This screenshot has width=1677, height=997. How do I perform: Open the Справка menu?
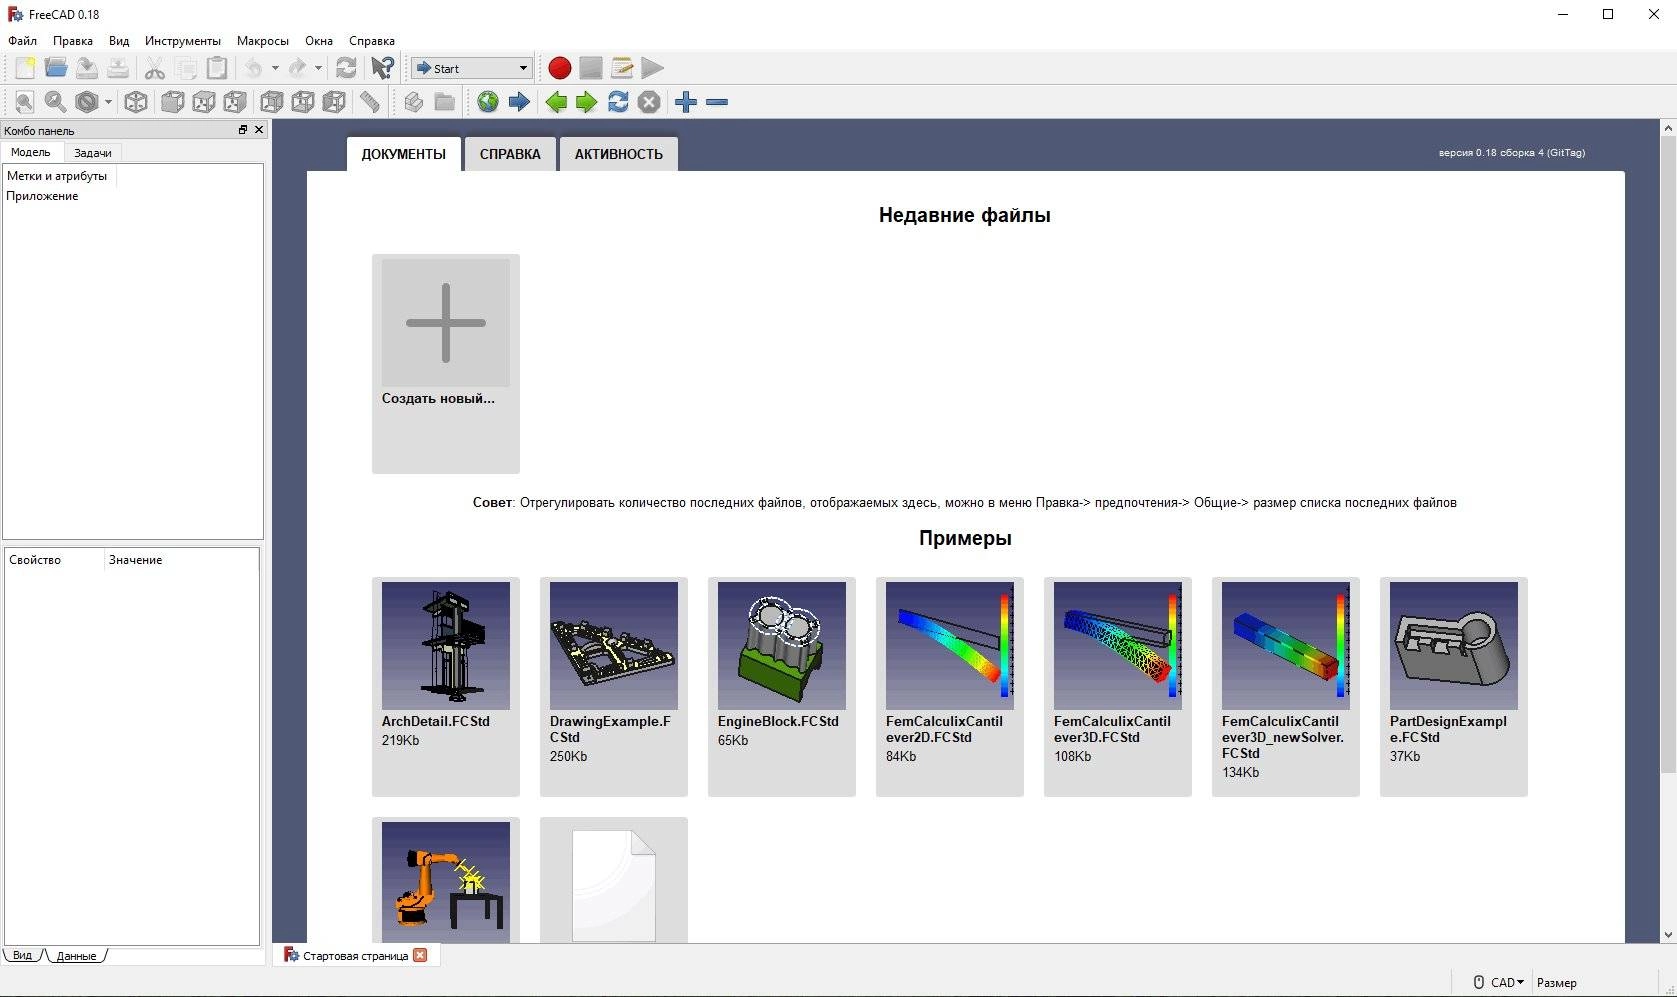pos(372,41)
